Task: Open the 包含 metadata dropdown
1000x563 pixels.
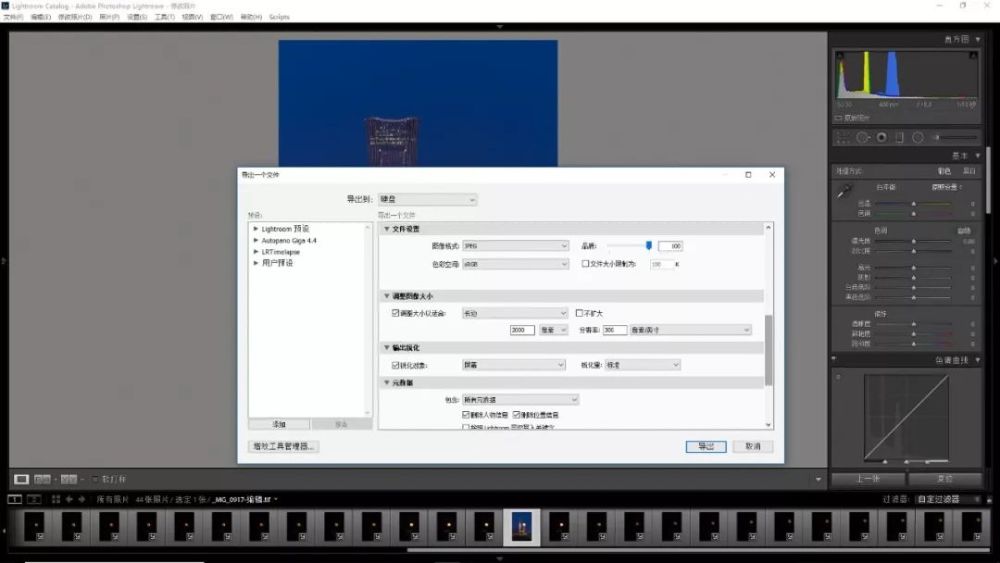Action: (520, 400)
